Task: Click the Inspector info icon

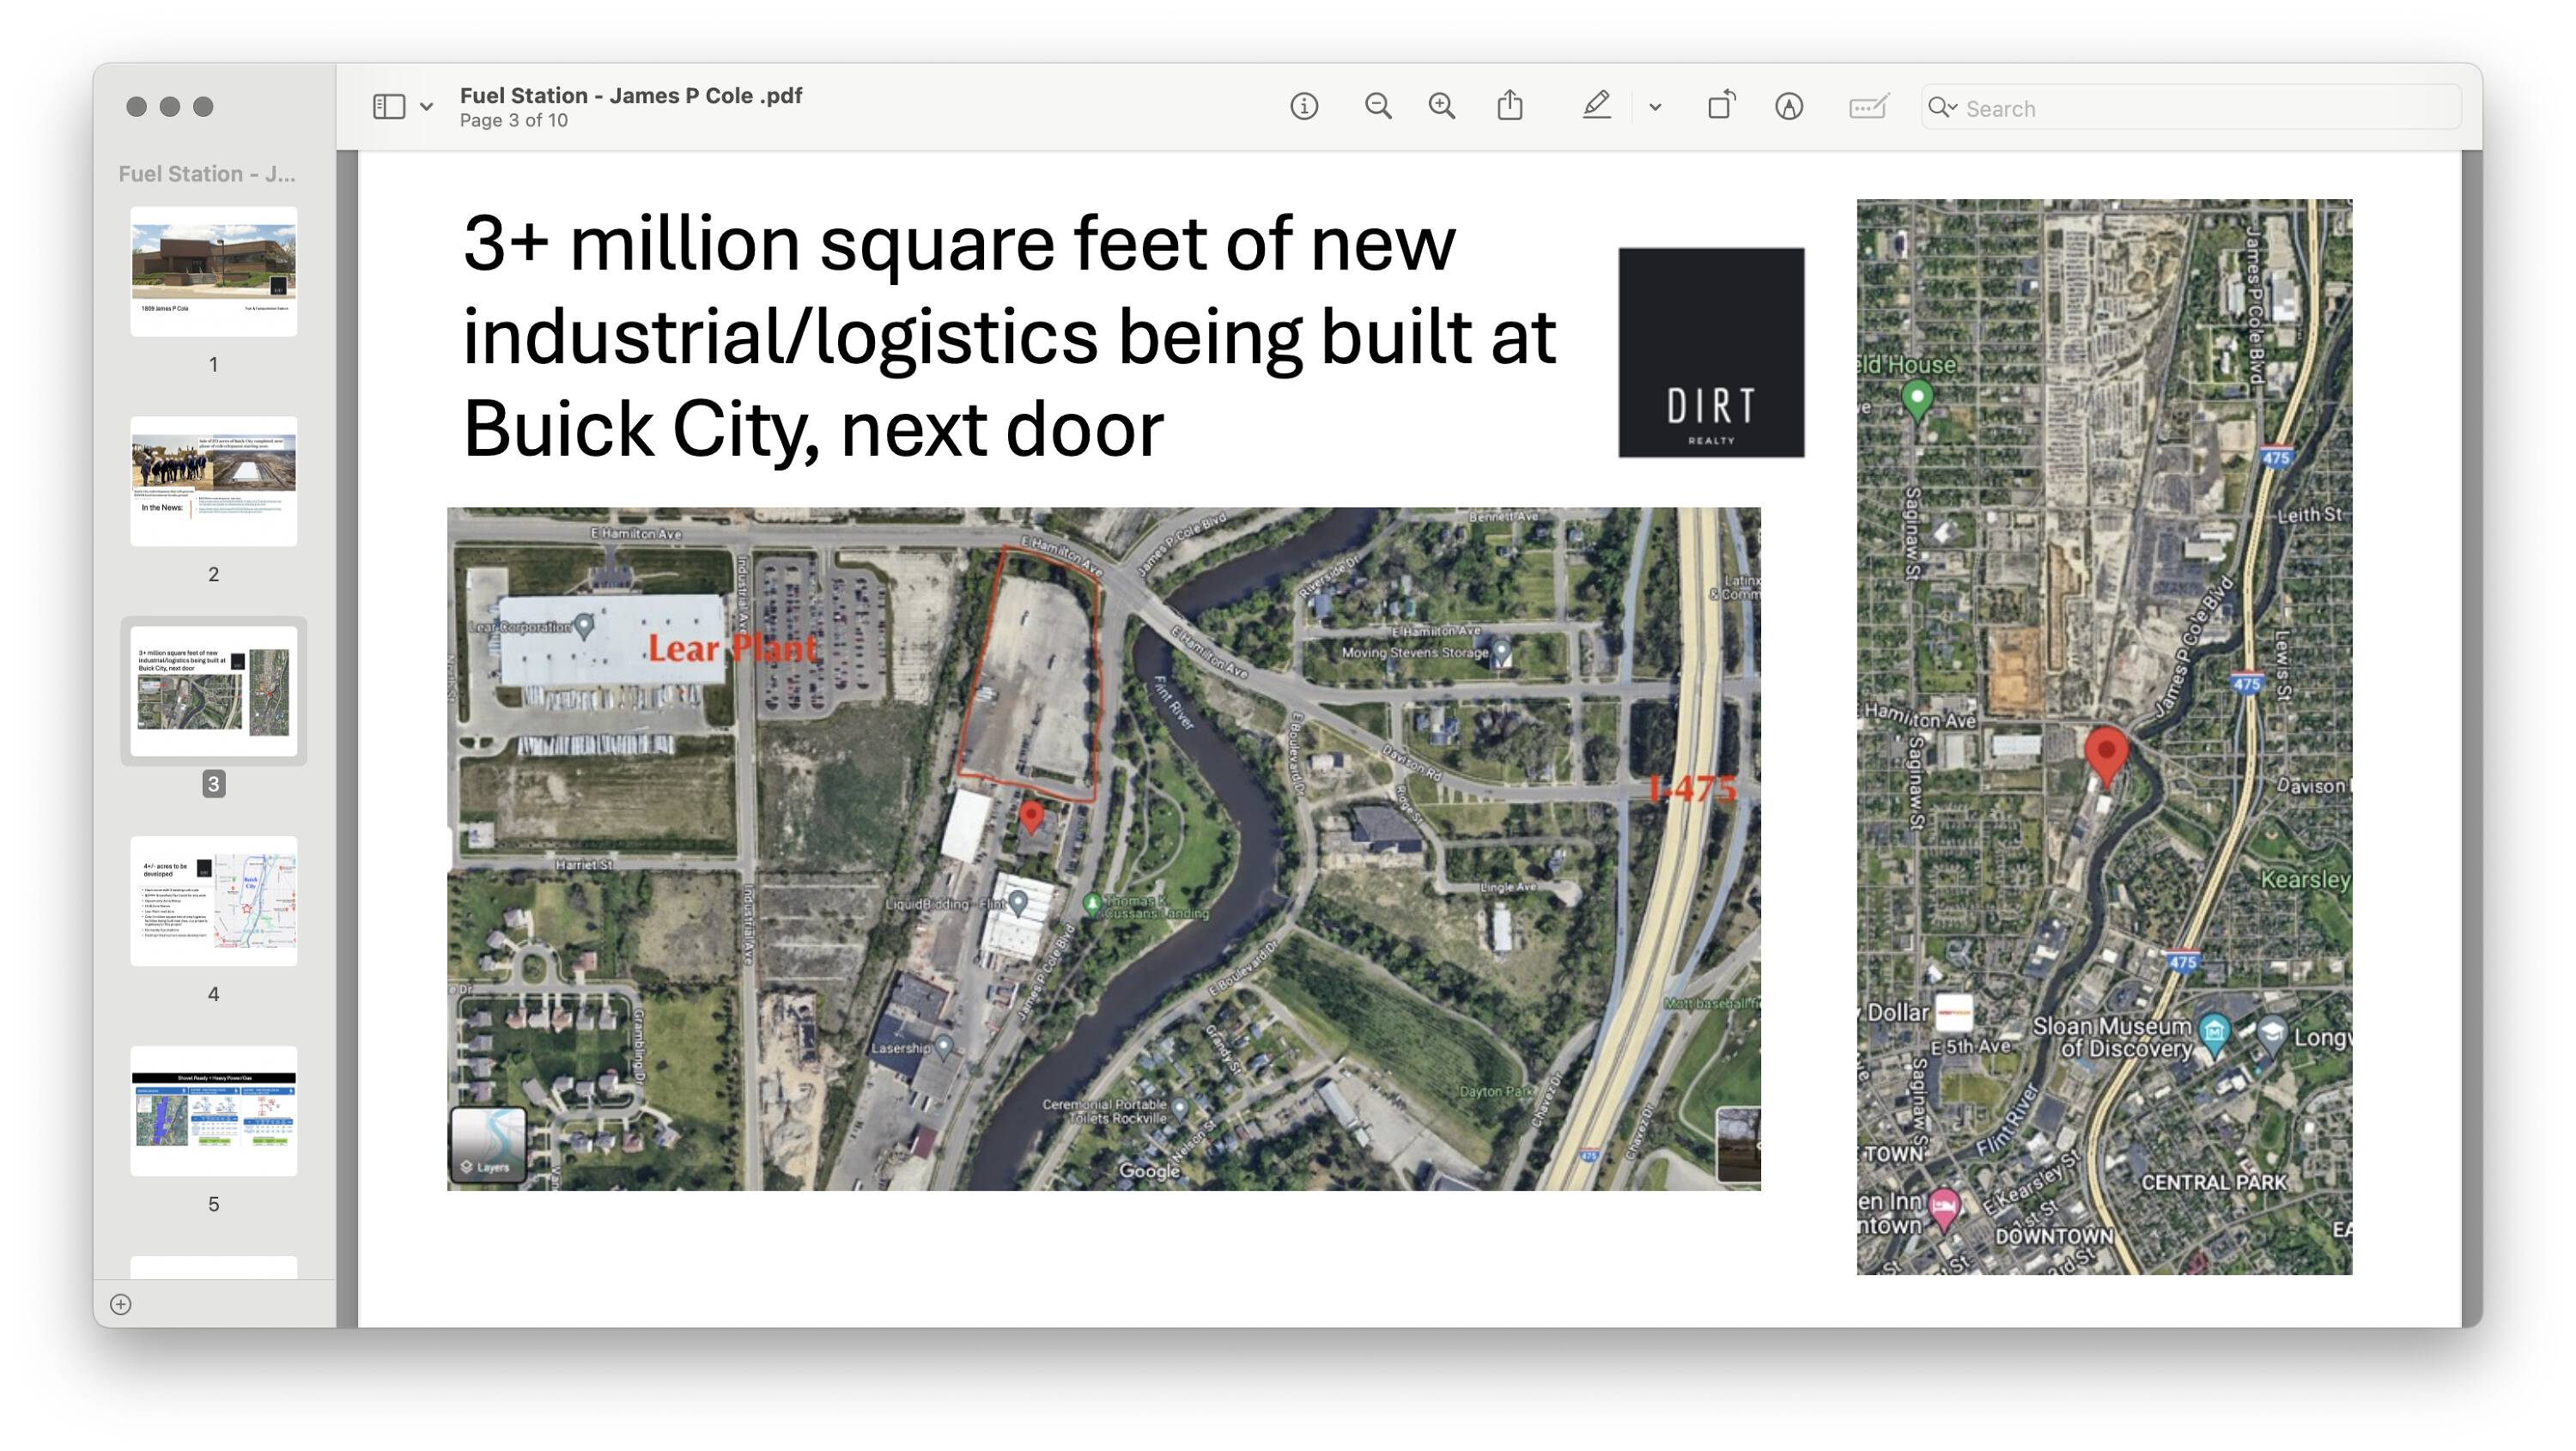Action: (1303, 106)
